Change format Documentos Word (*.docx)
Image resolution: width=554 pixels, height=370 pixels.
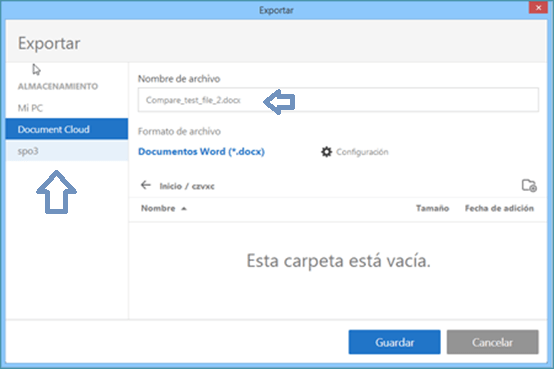(x=201, y=152)
